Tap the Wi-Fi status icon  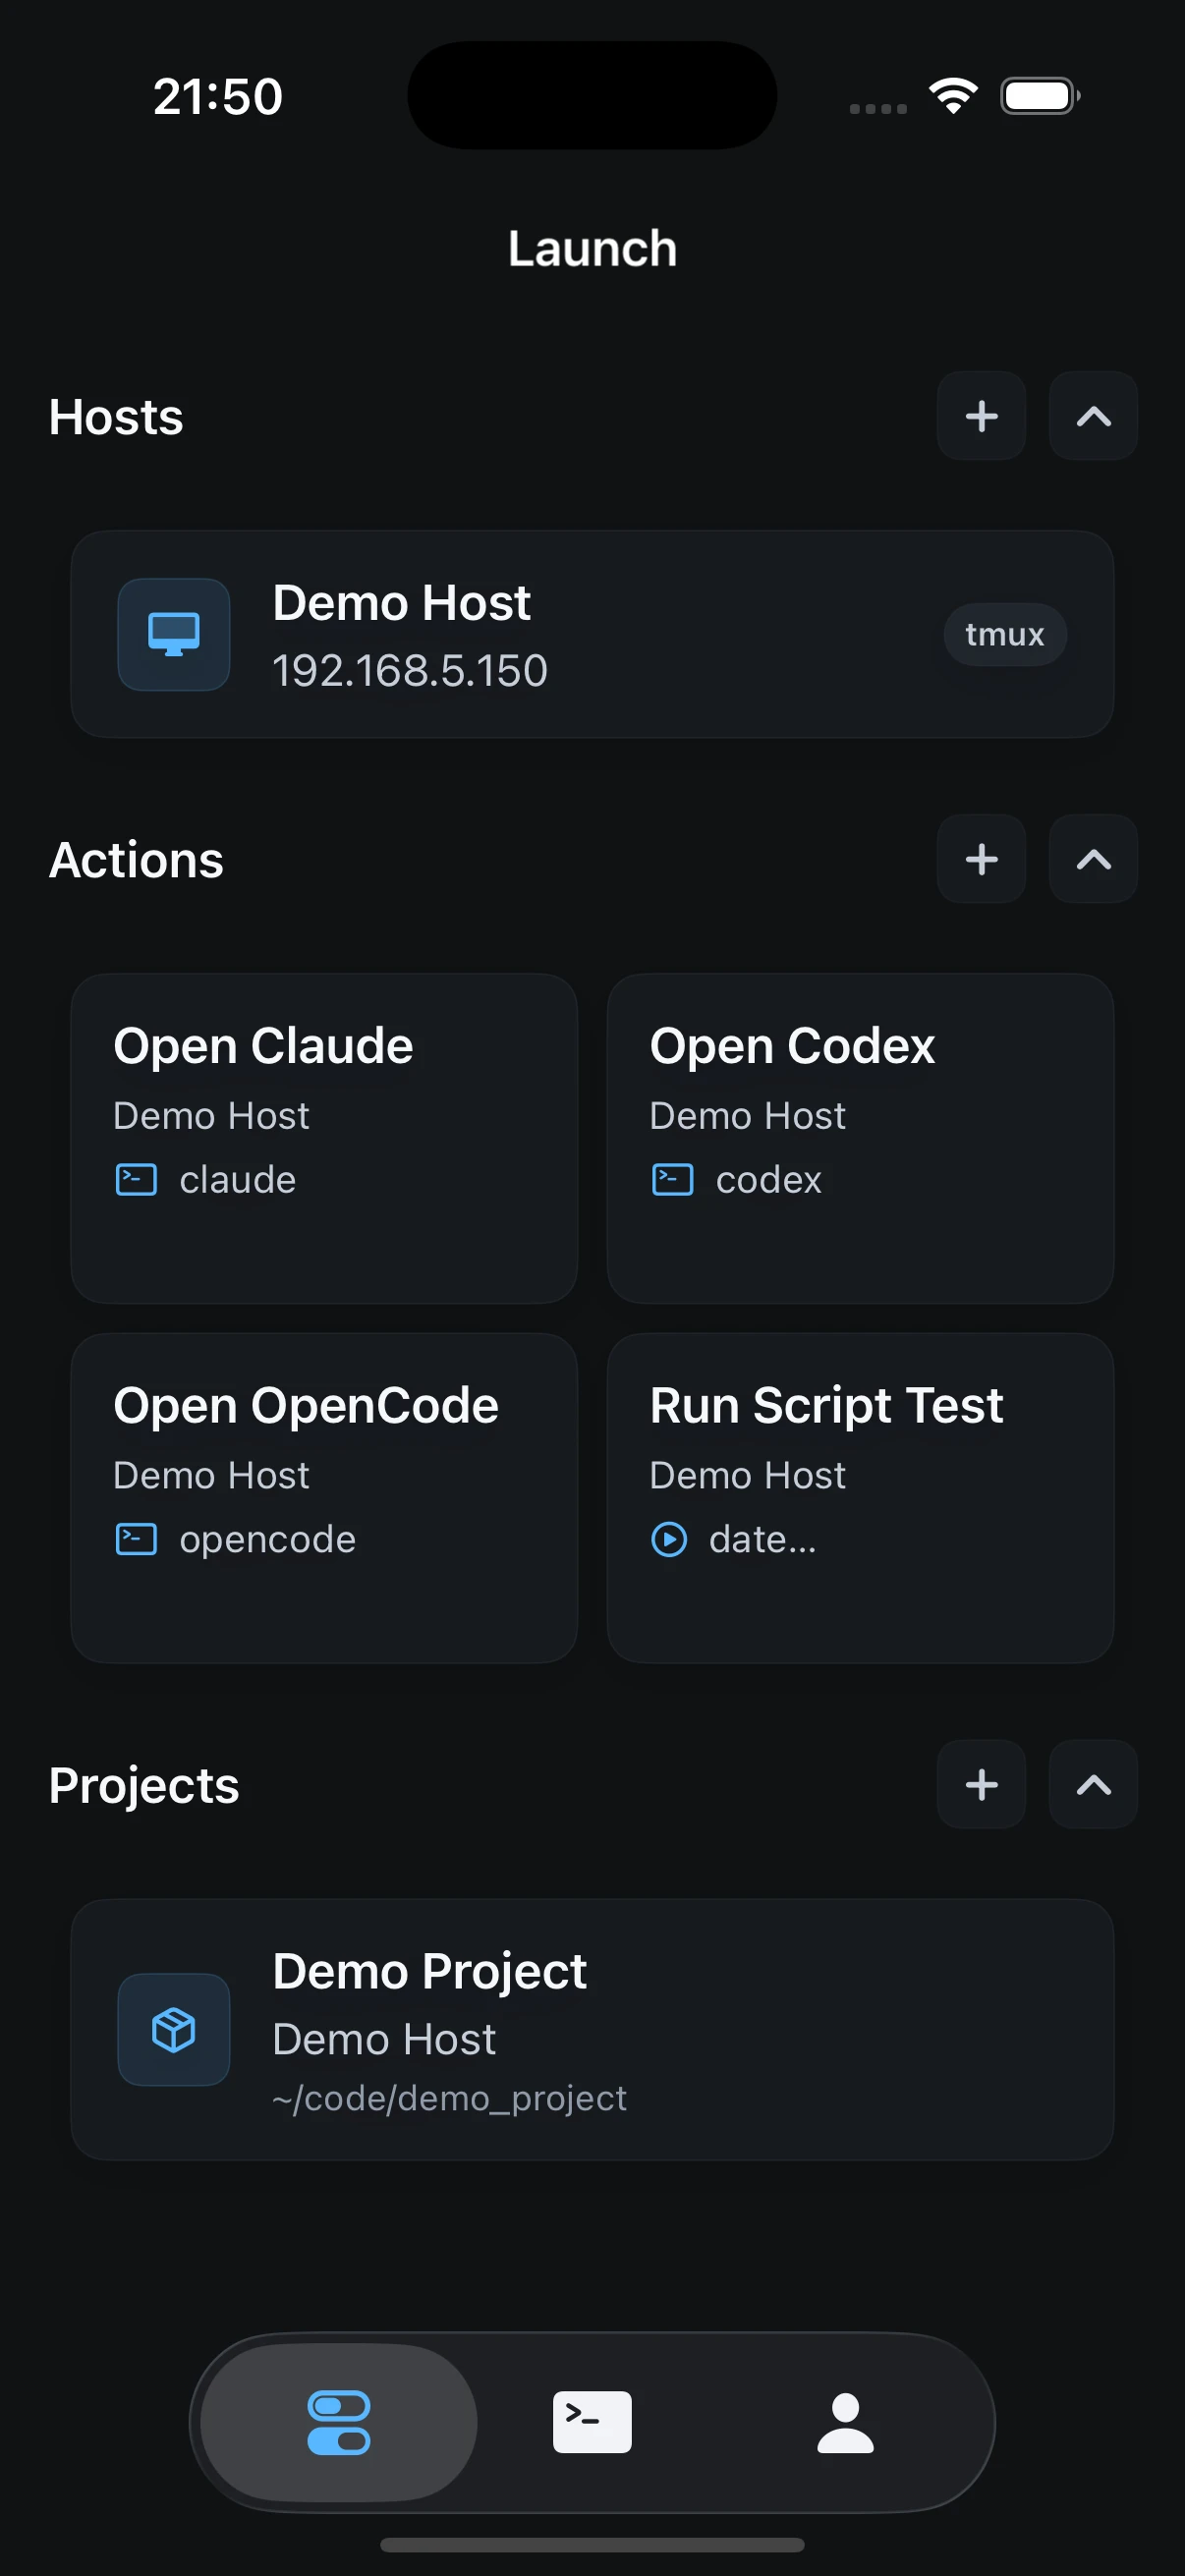[953, 96]
